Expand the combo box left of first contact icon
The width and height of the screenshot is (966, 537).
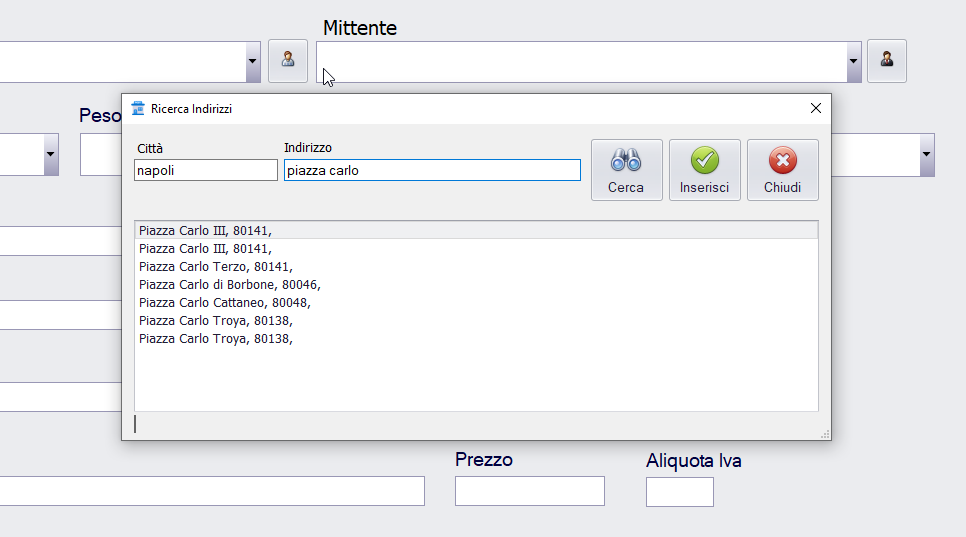point(252,62)
